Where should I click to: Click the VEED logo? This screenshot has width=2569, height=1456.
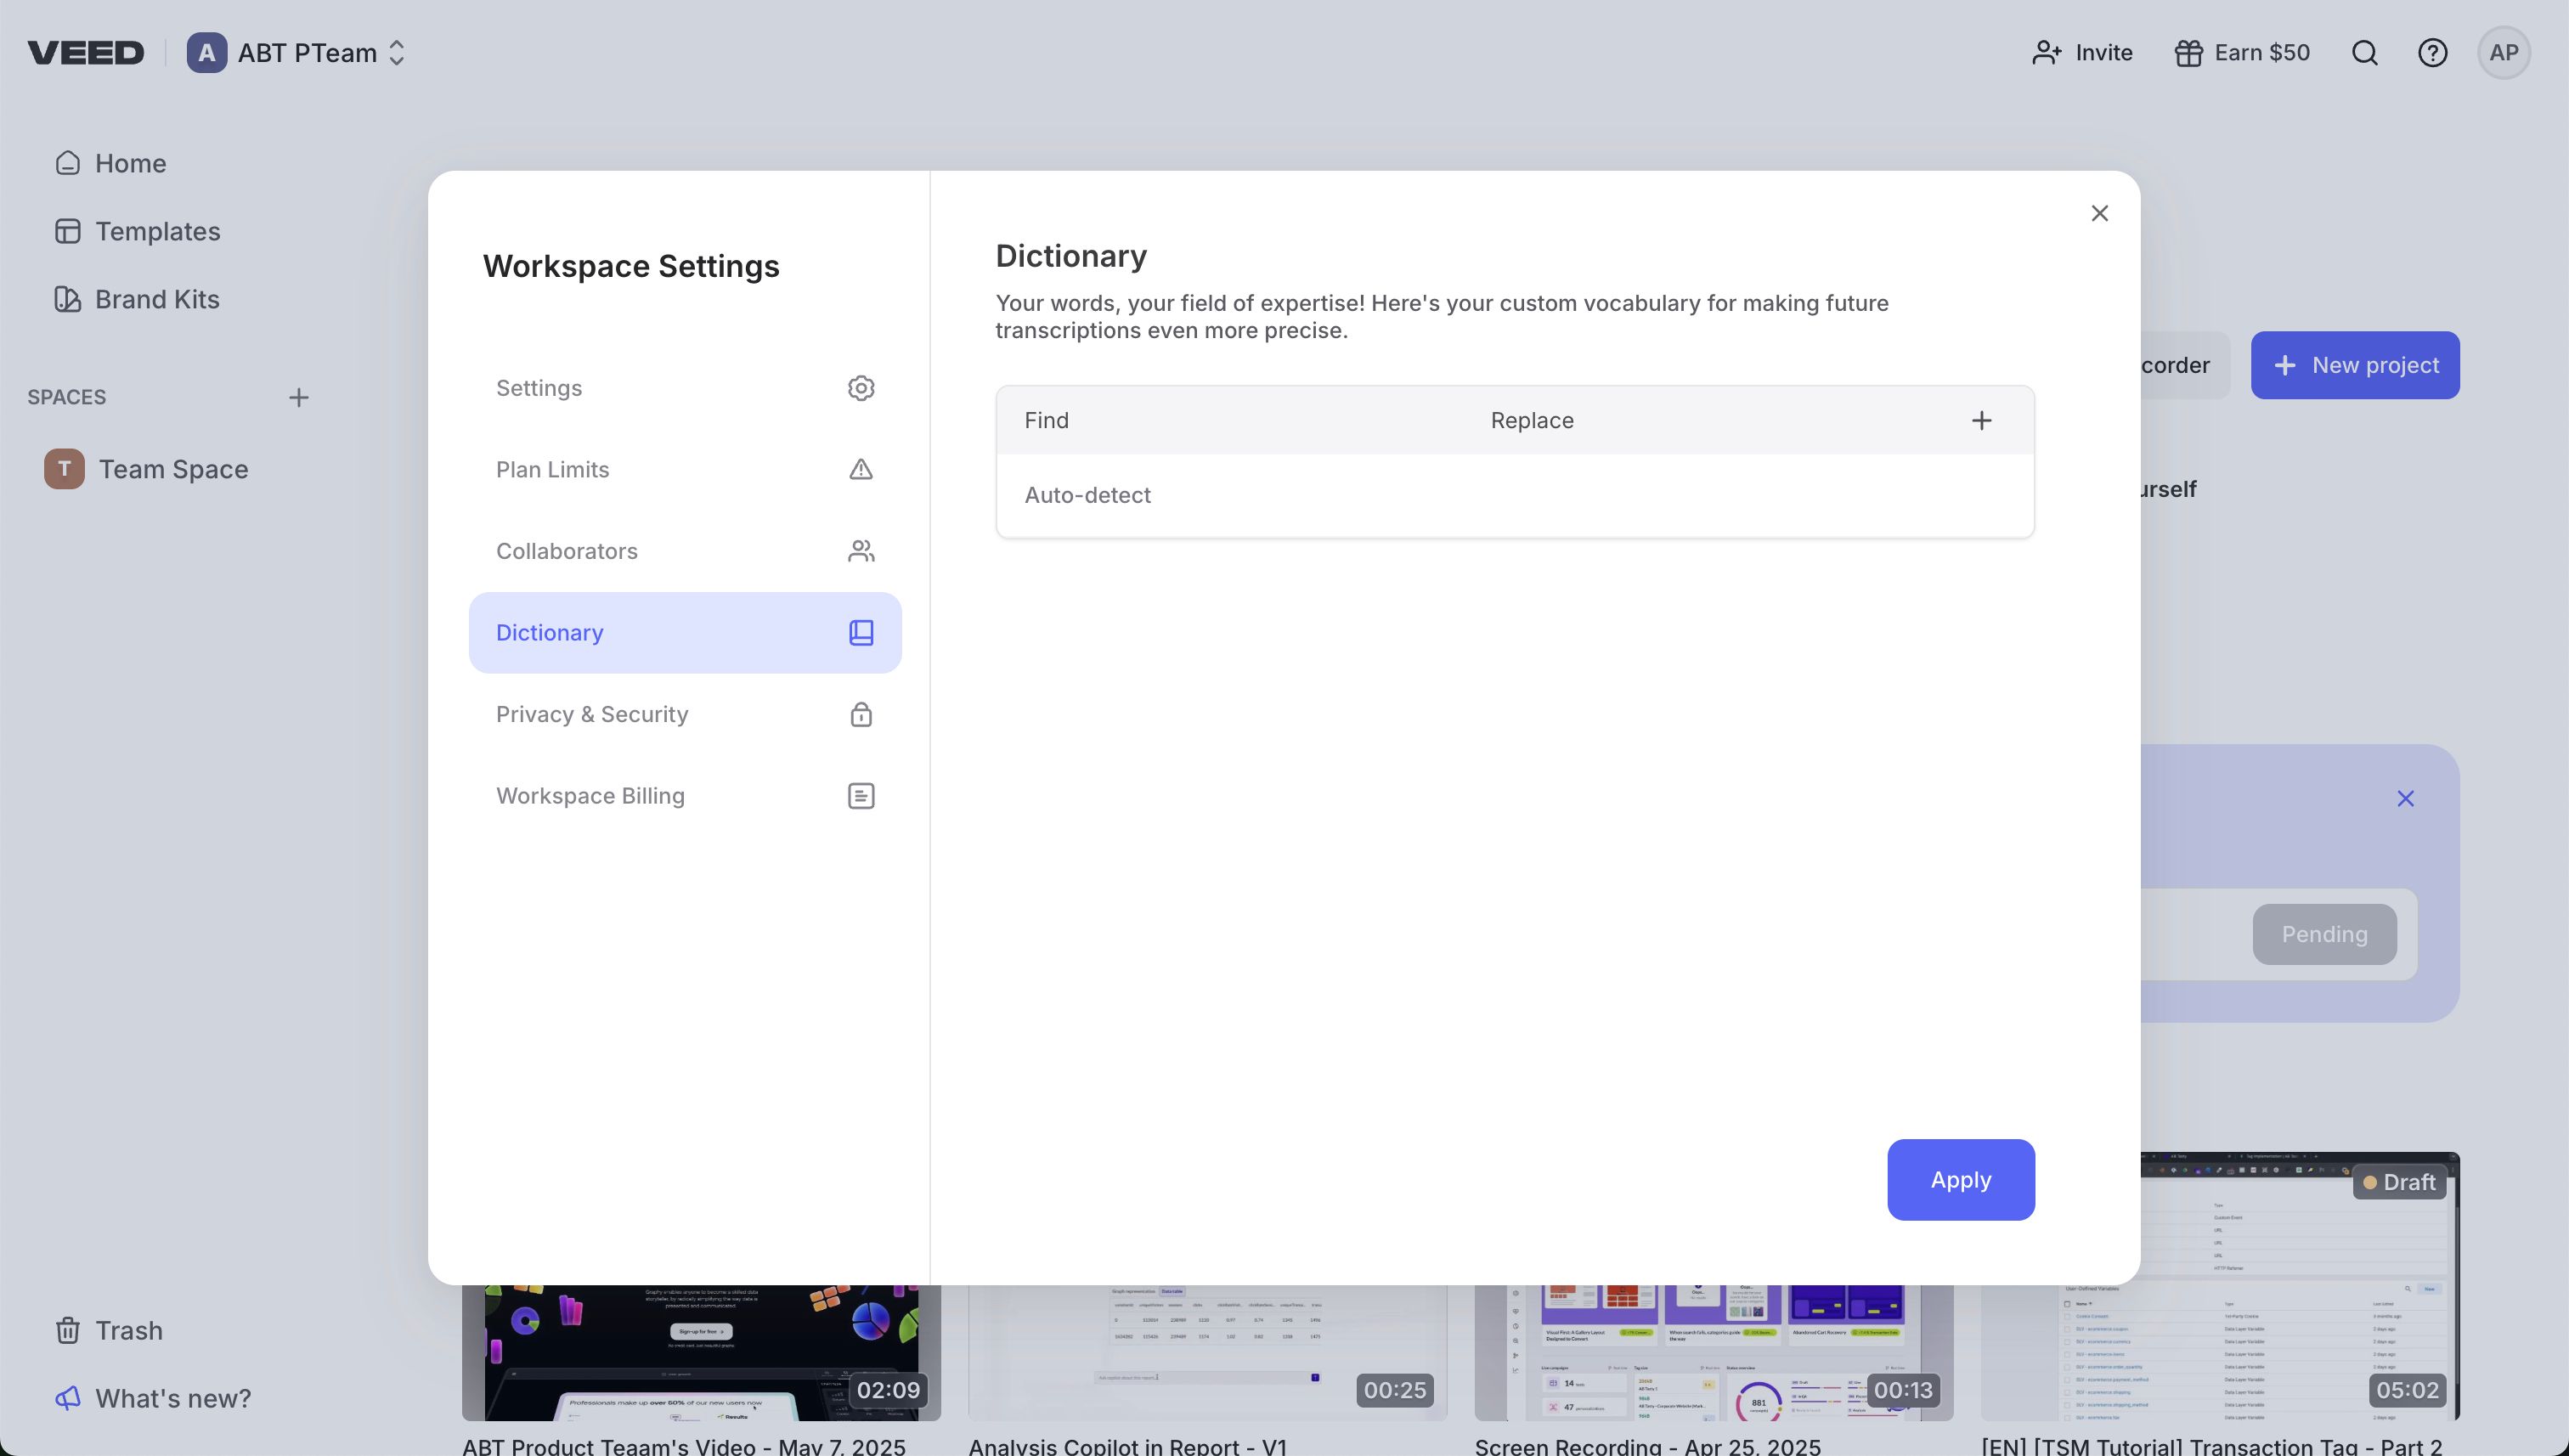tap(86, 53)
